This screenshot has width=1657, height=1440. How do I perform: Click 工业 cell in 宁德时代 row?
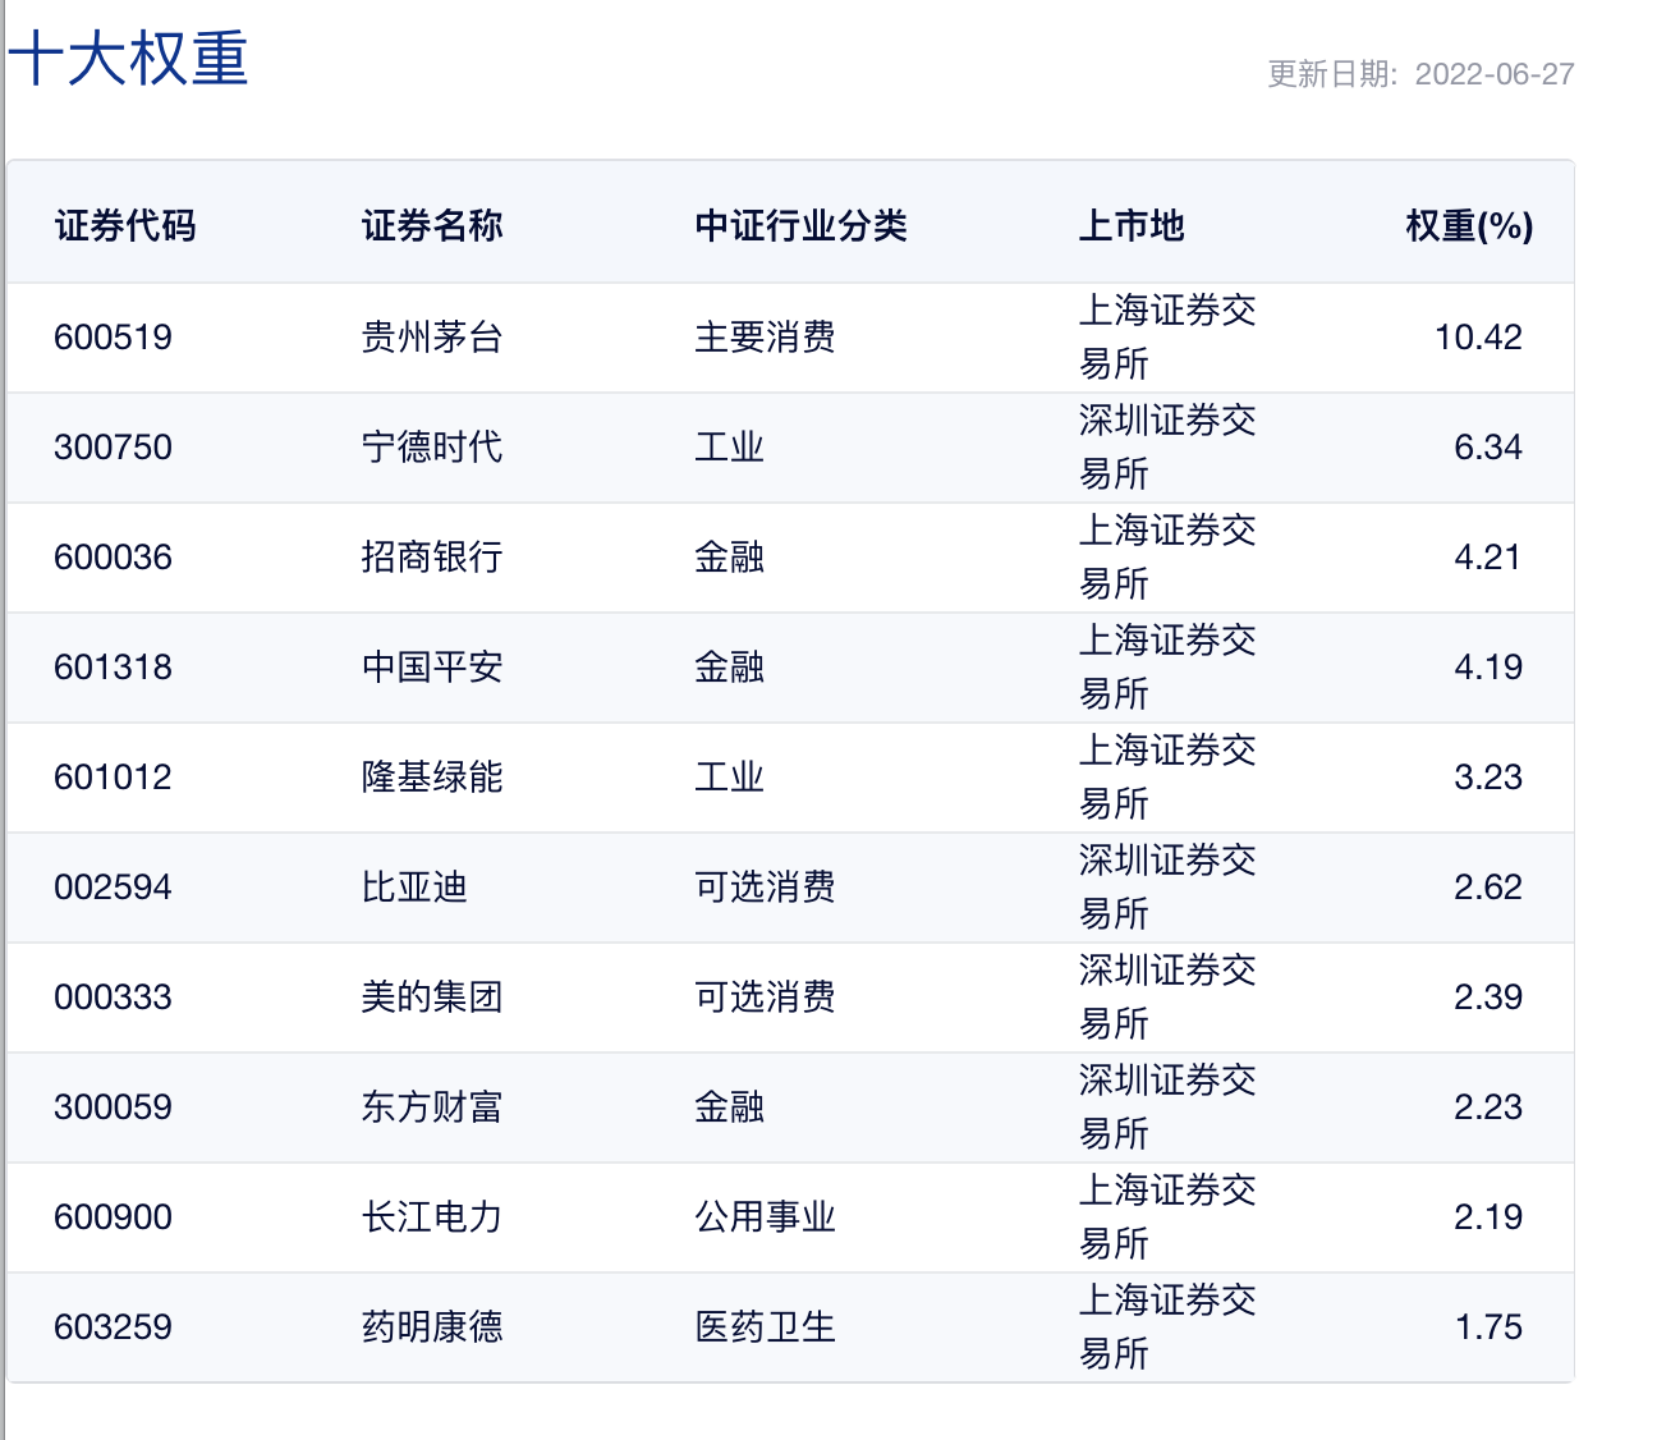point(729,447)
